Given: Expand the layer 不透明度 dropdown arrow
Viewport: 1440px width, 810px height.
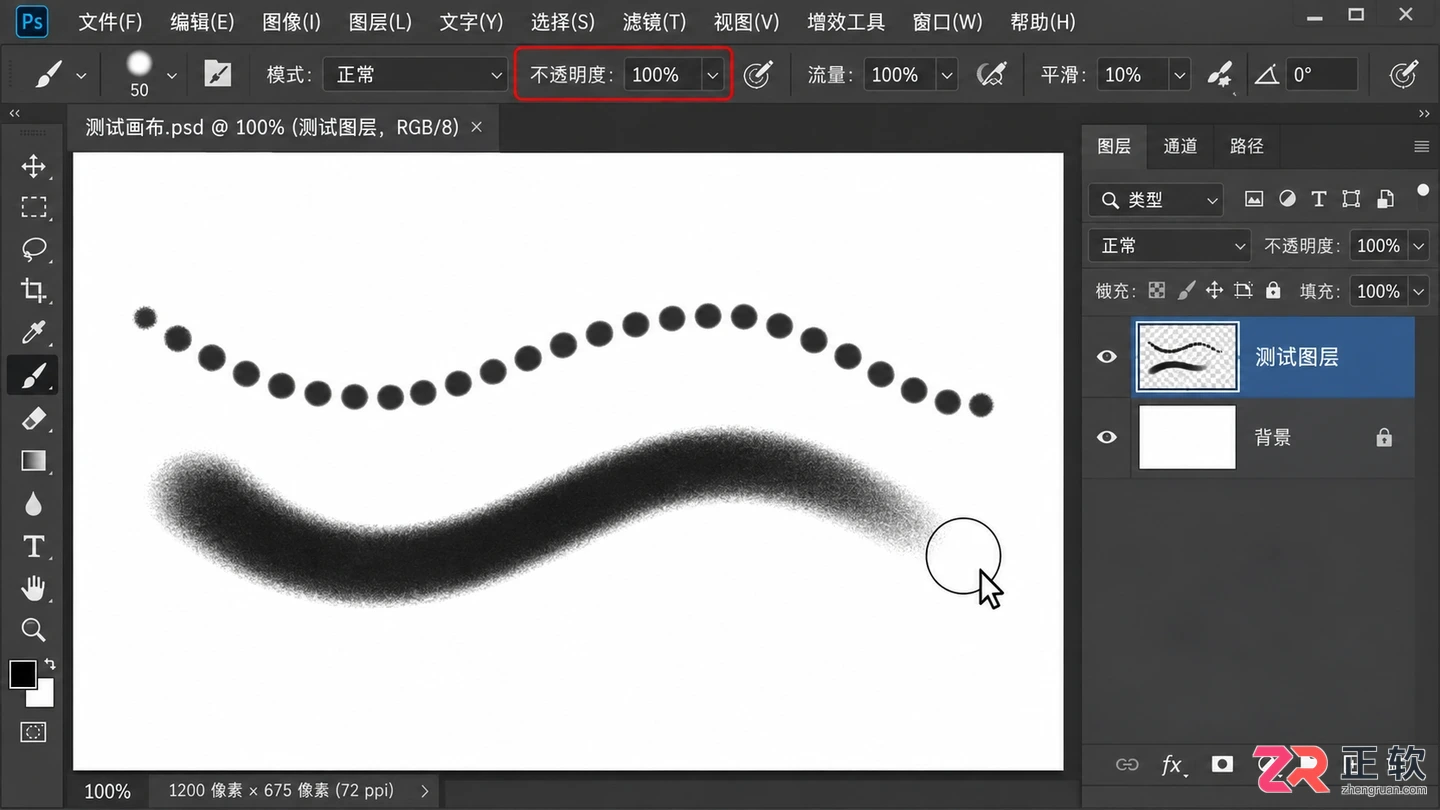Looking at the screenshot, I should pos(1418,246).
